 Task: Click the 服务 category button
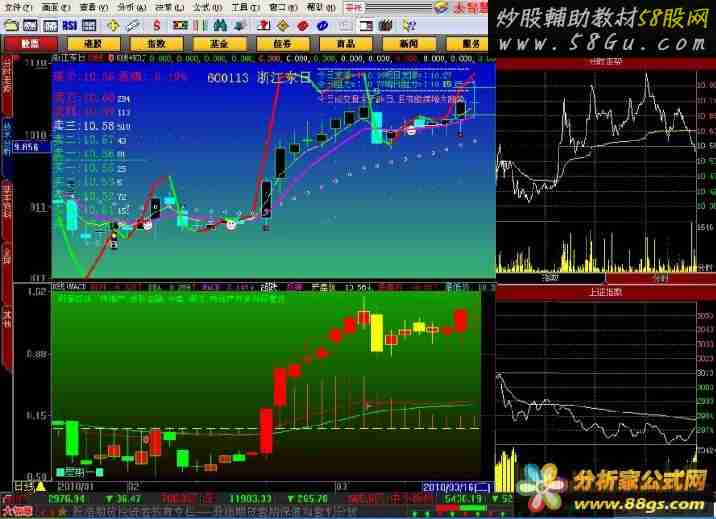click(x=467, y=44)
